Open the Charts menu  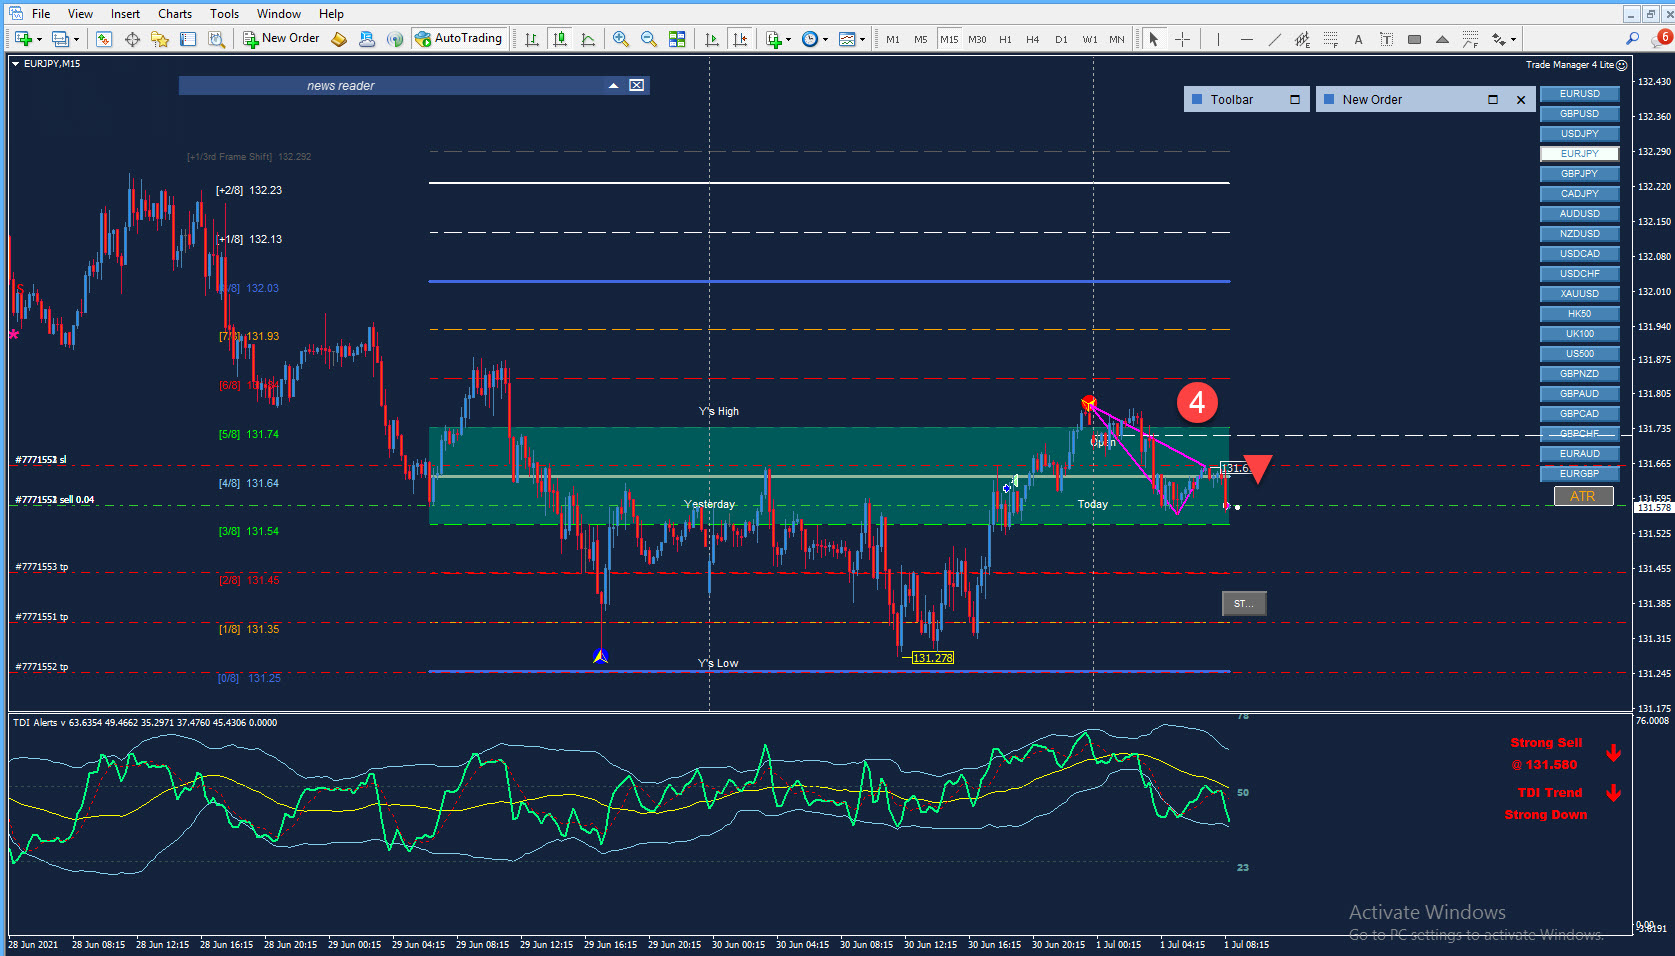(x=175, y=13)
